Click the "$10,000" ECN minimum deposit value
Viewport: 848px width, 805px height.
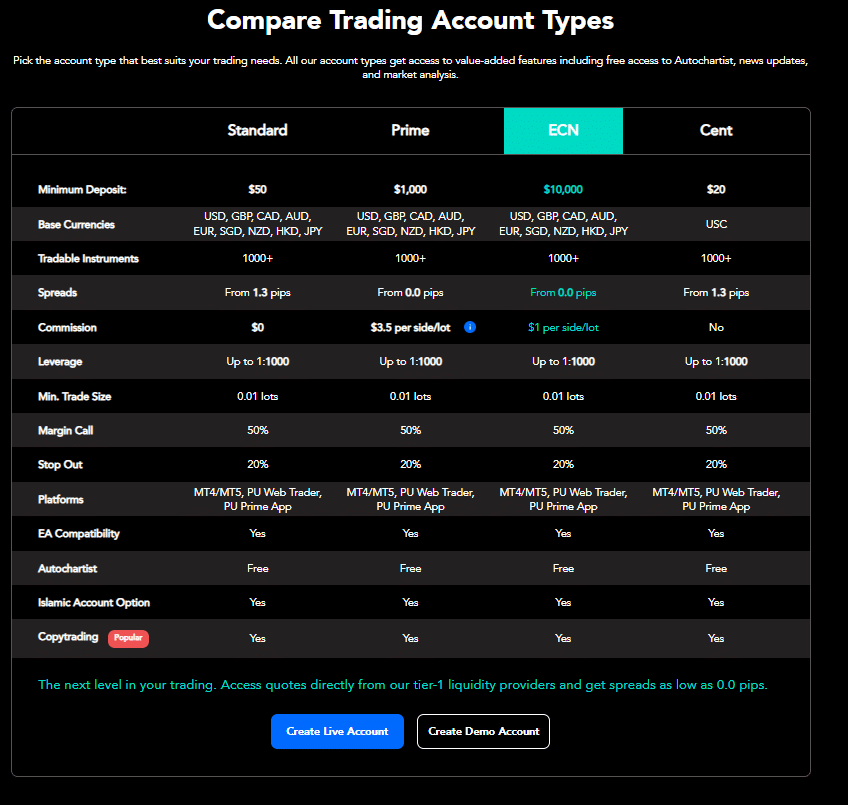point(563,190)
